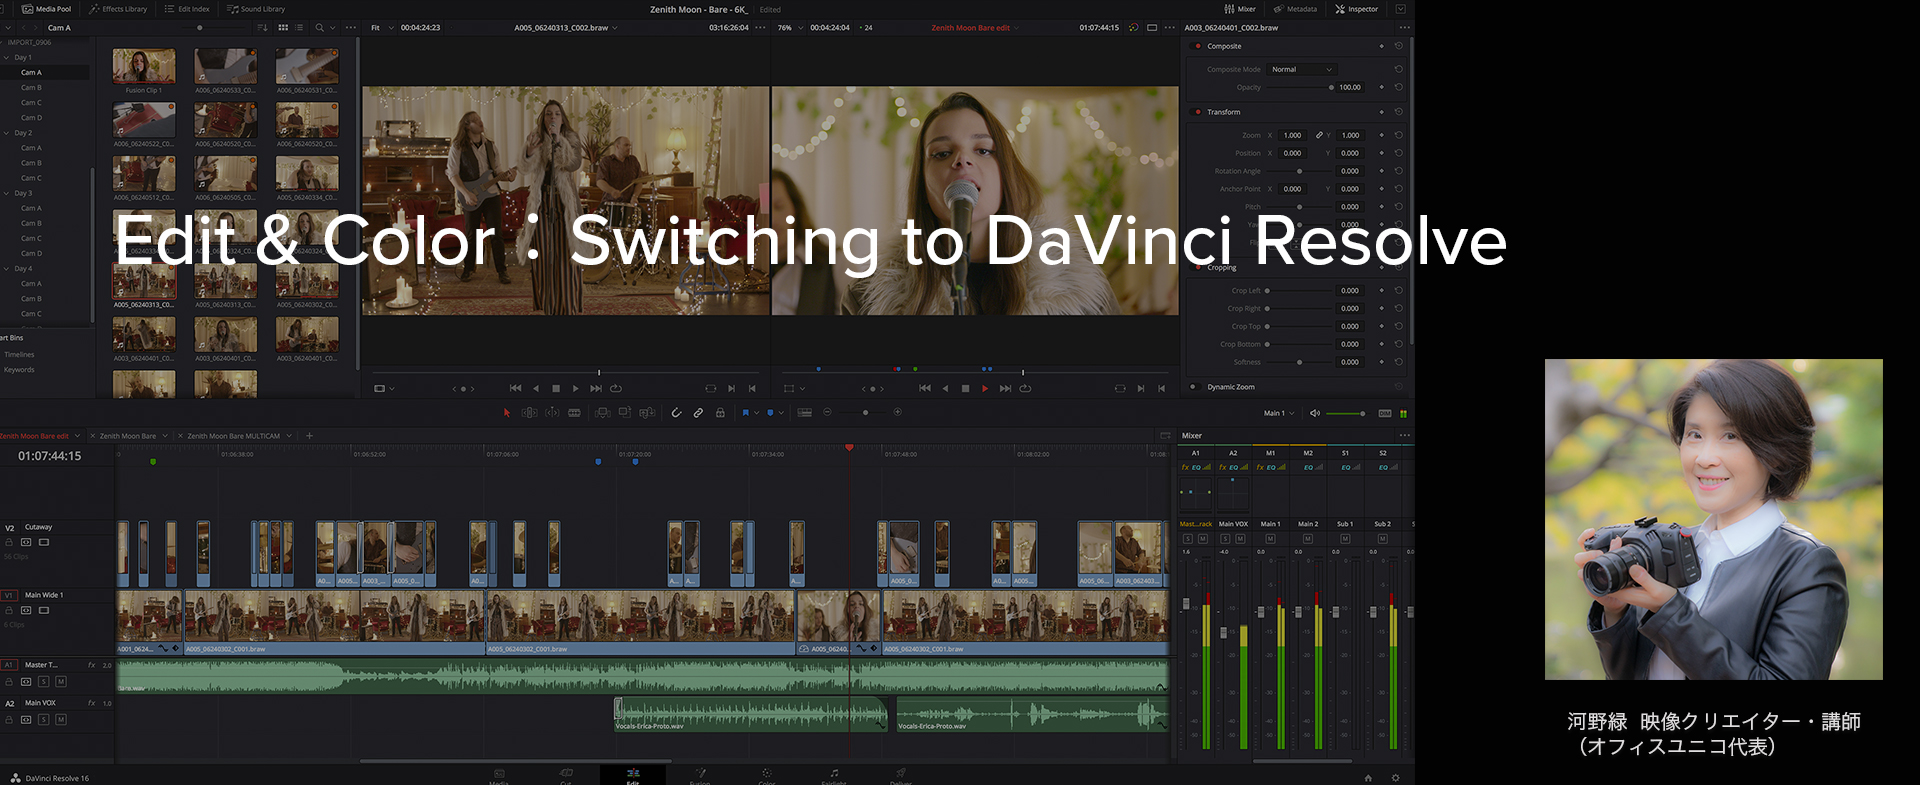Toggle the Media Pool panel button
The width and height of the screenshot is (1920, 785).
[47, 9]
